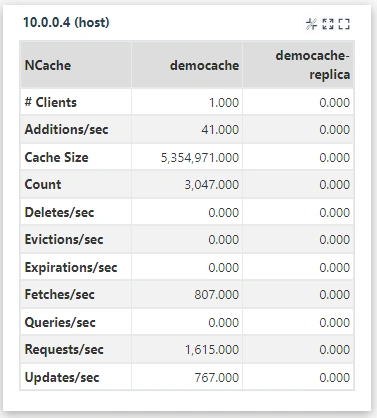Image resolution: width=377 pixels, height=418 pixels.
Task: Click the Fetches/sec value 807.000
Action: pyautogui.click(x=217, y=295)
